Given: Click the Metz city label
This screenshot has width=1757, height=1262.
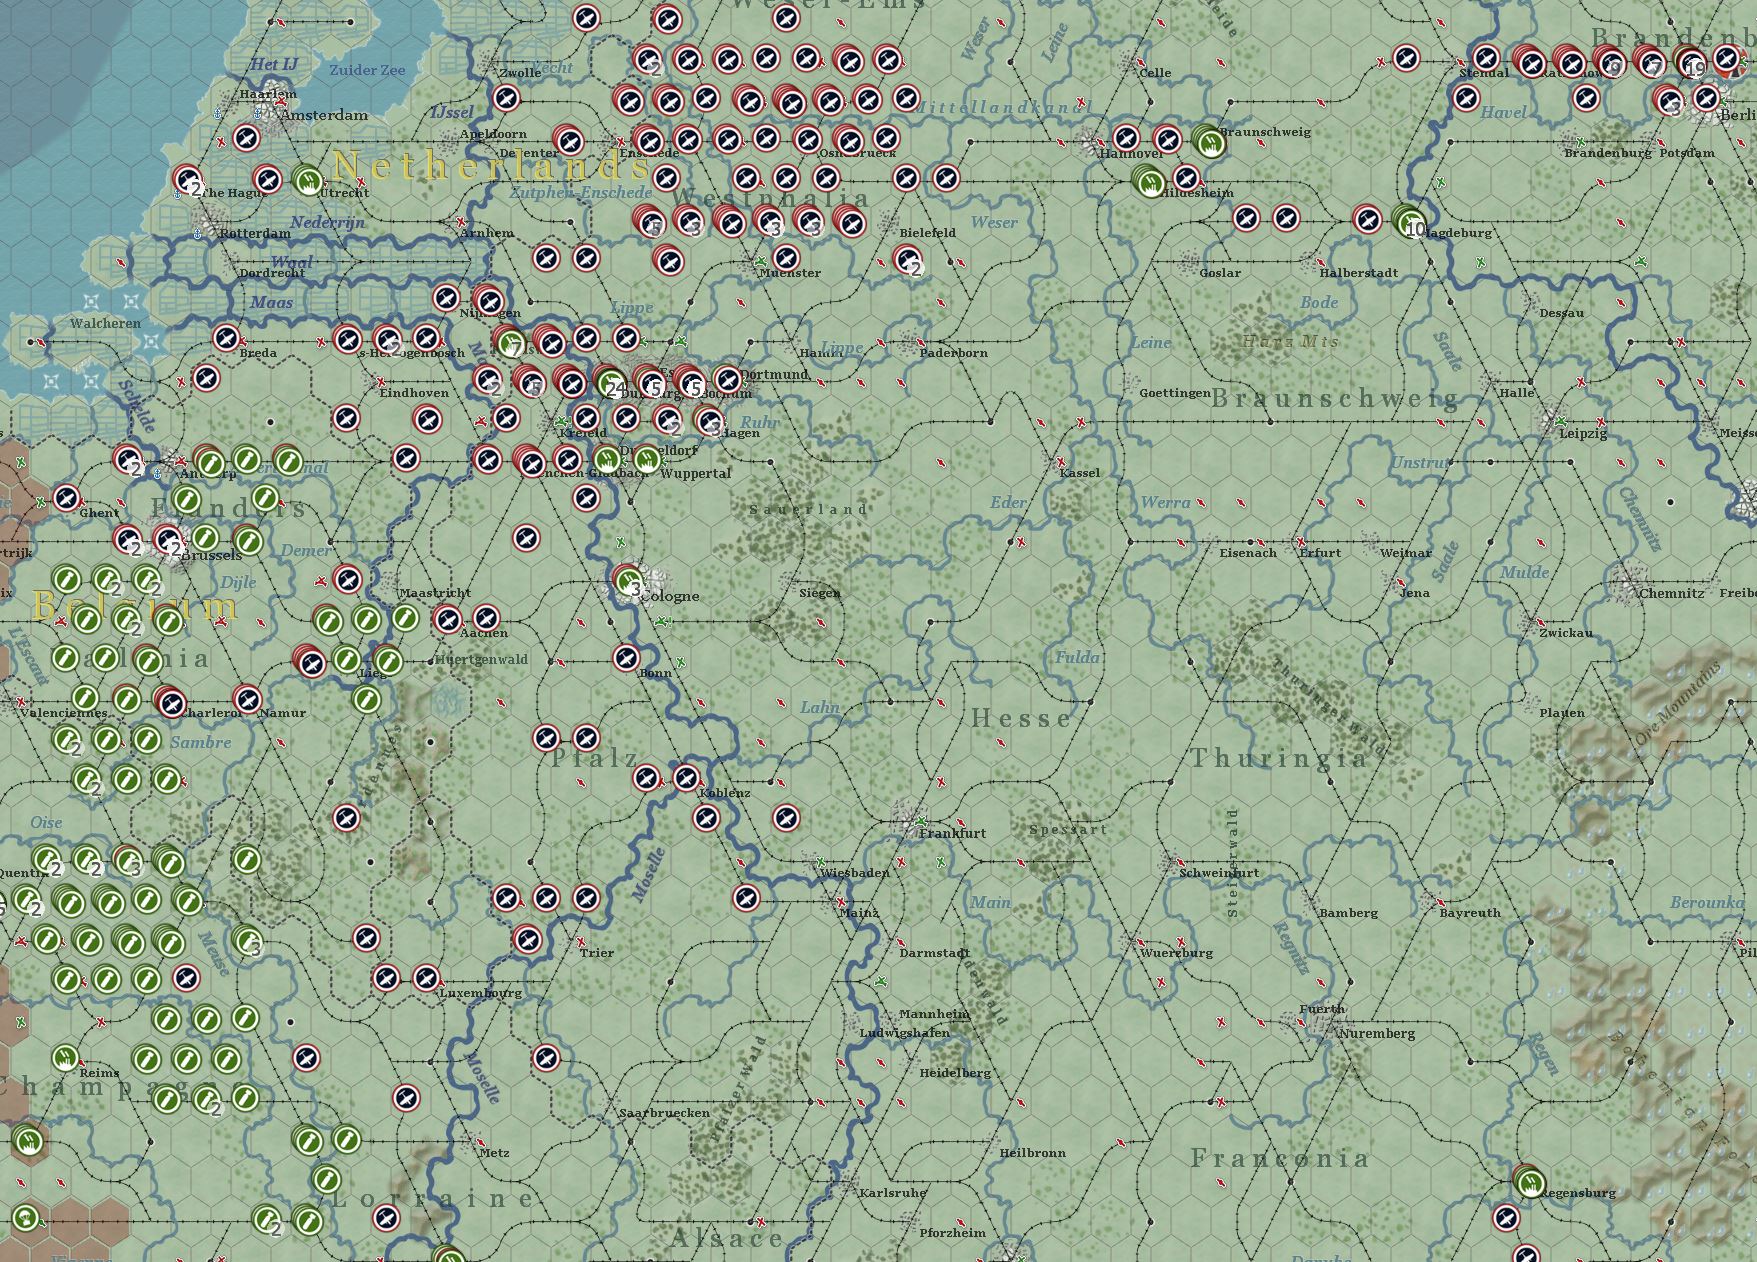Looking at the screenshot, I should tap(494, 1153).
